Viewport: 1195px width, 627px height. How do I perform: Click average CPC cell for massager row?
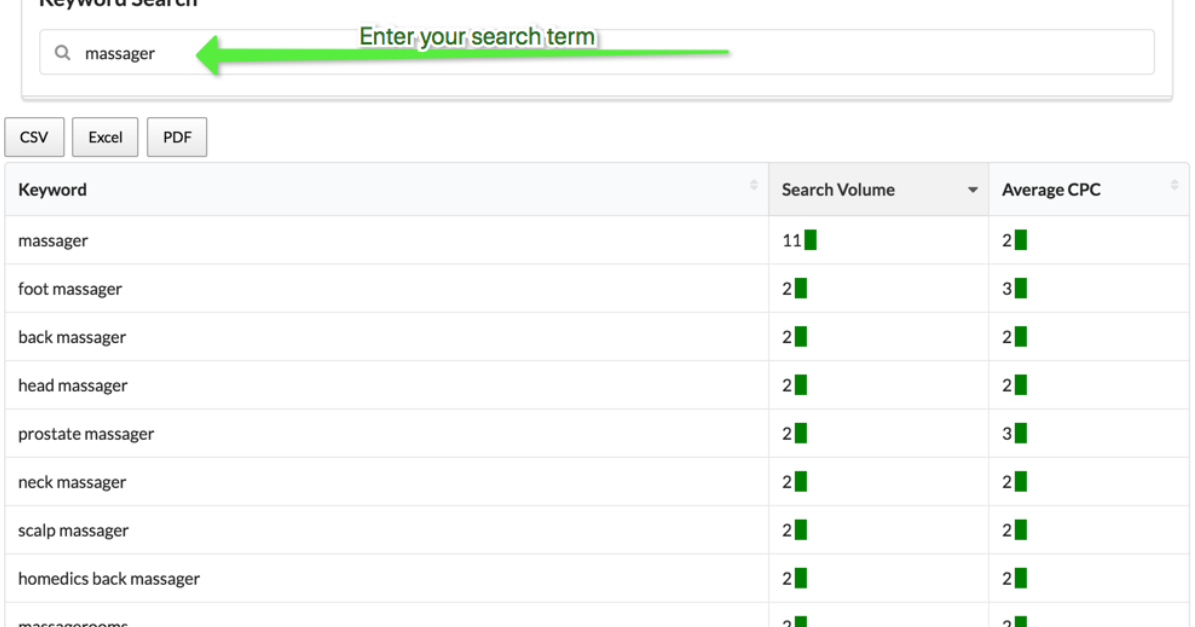(1089, 241)
